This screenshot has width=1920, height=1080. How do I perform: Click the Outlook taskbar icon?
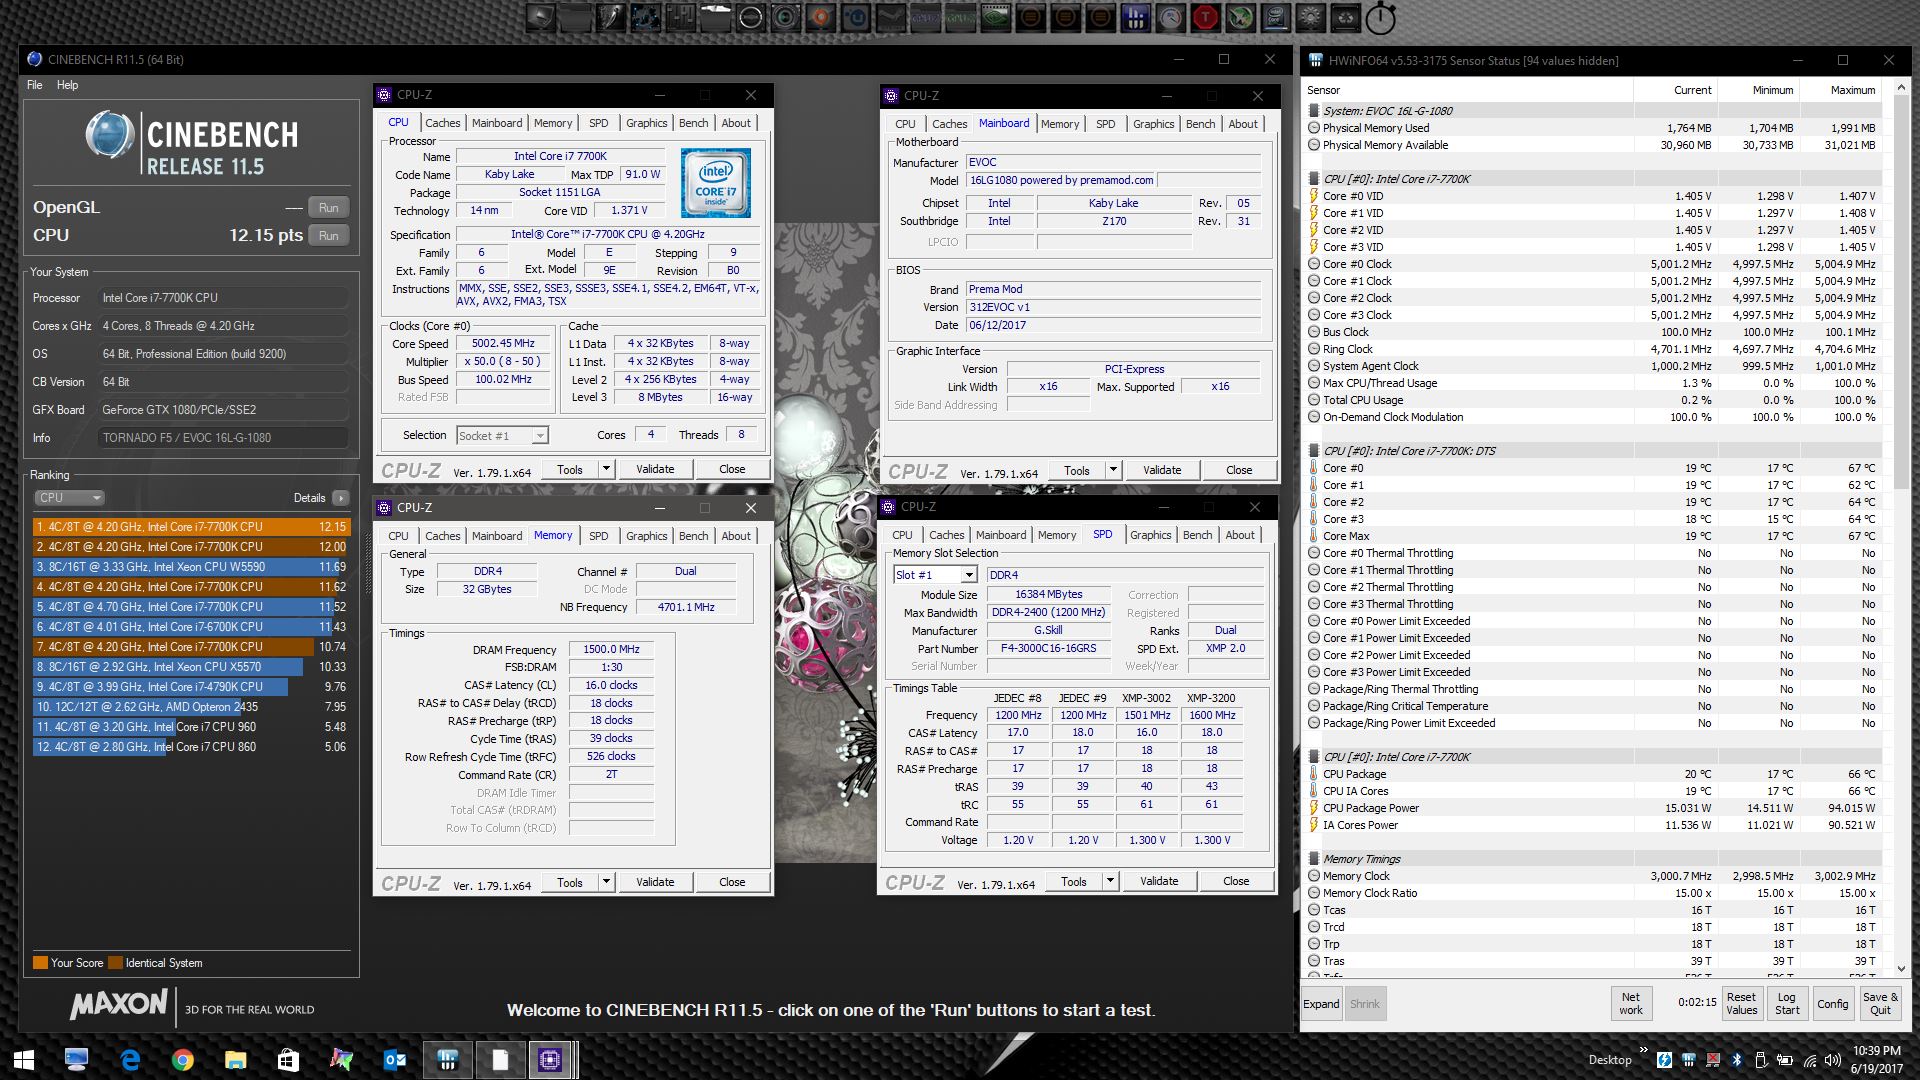tap(394, 1059)
